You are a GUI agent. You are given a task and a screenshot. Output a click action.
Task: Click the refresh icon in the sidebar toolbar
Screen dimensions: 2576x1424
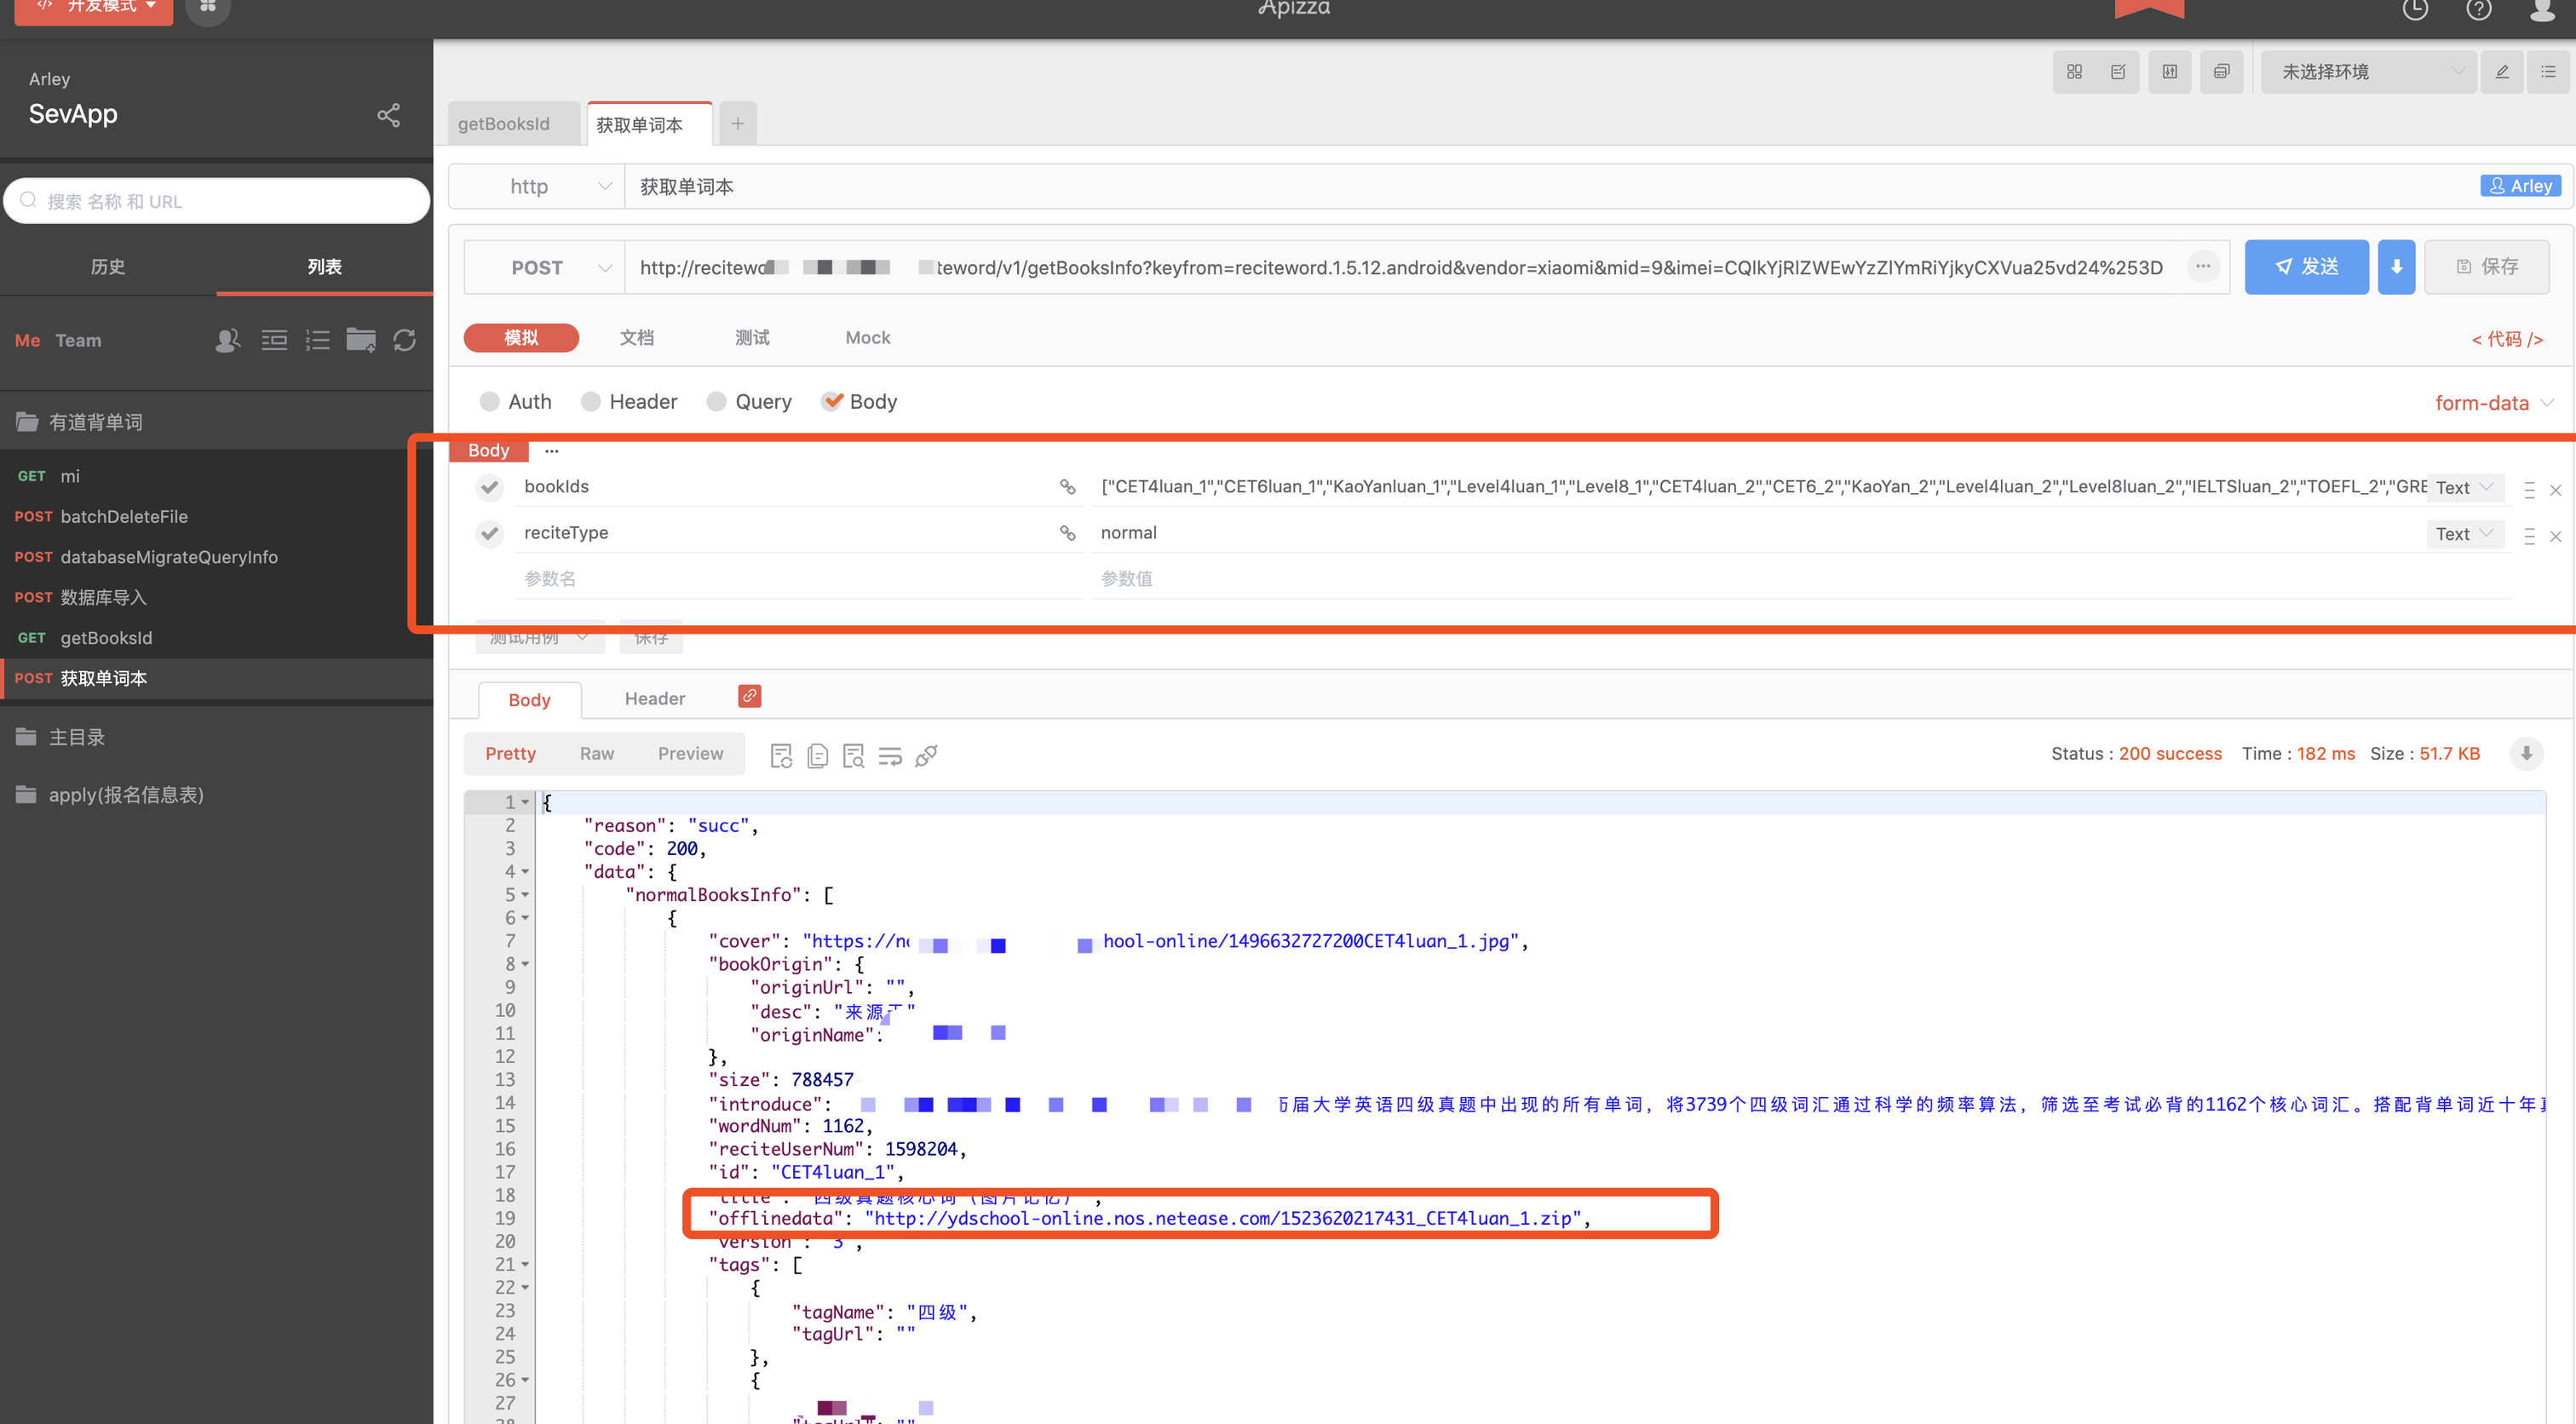(405, 340)
